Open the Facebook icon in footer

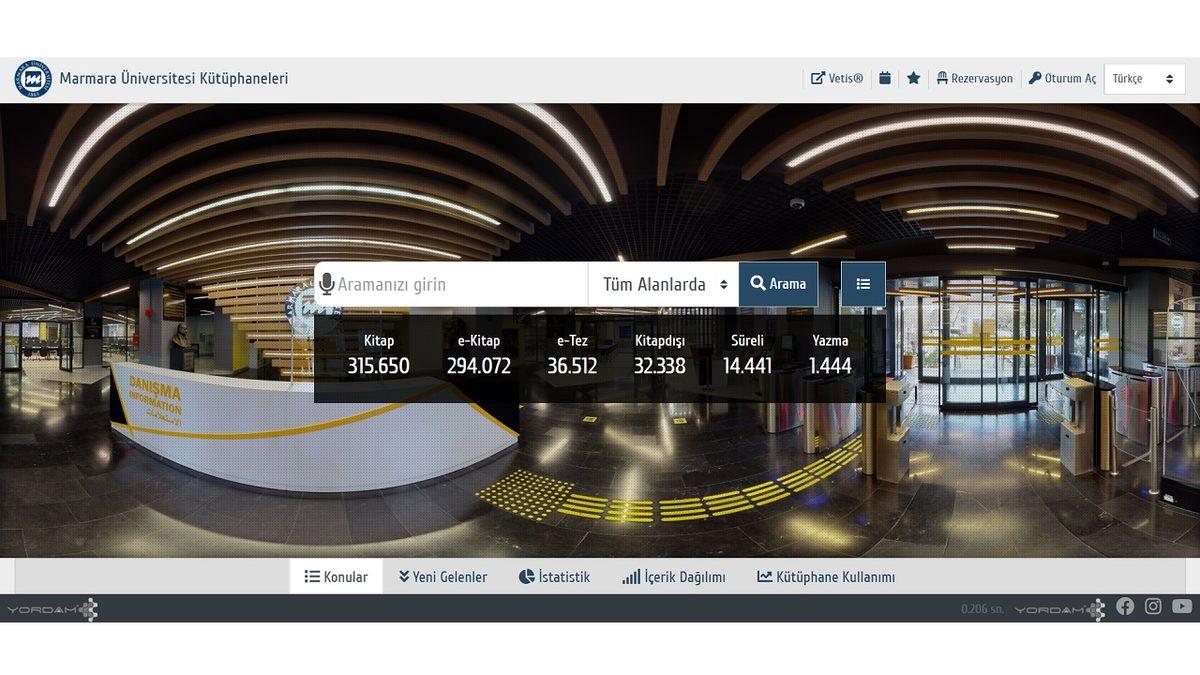(1125, 606)
